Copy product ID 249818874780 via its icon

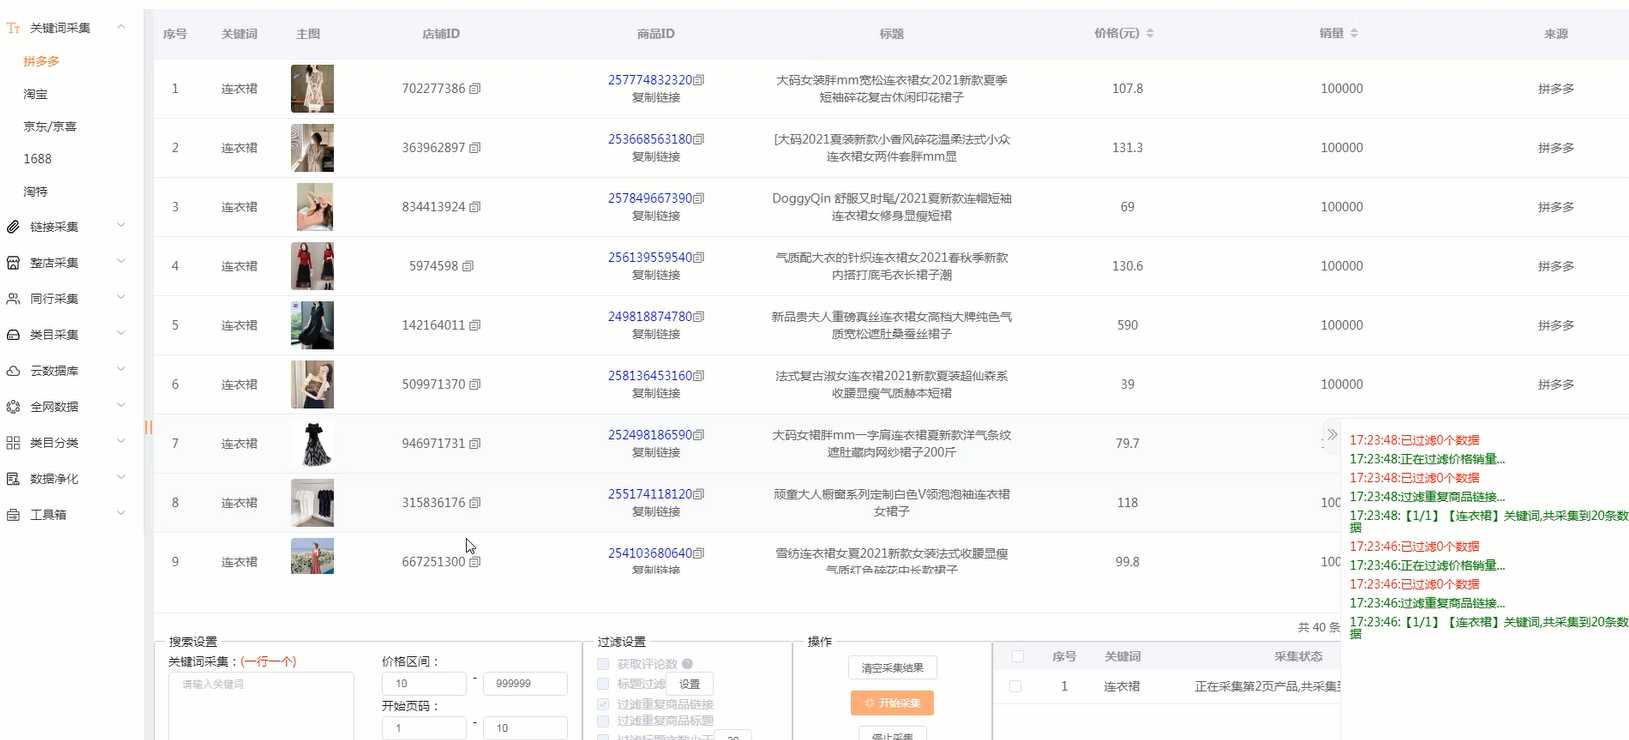[699, 317]
